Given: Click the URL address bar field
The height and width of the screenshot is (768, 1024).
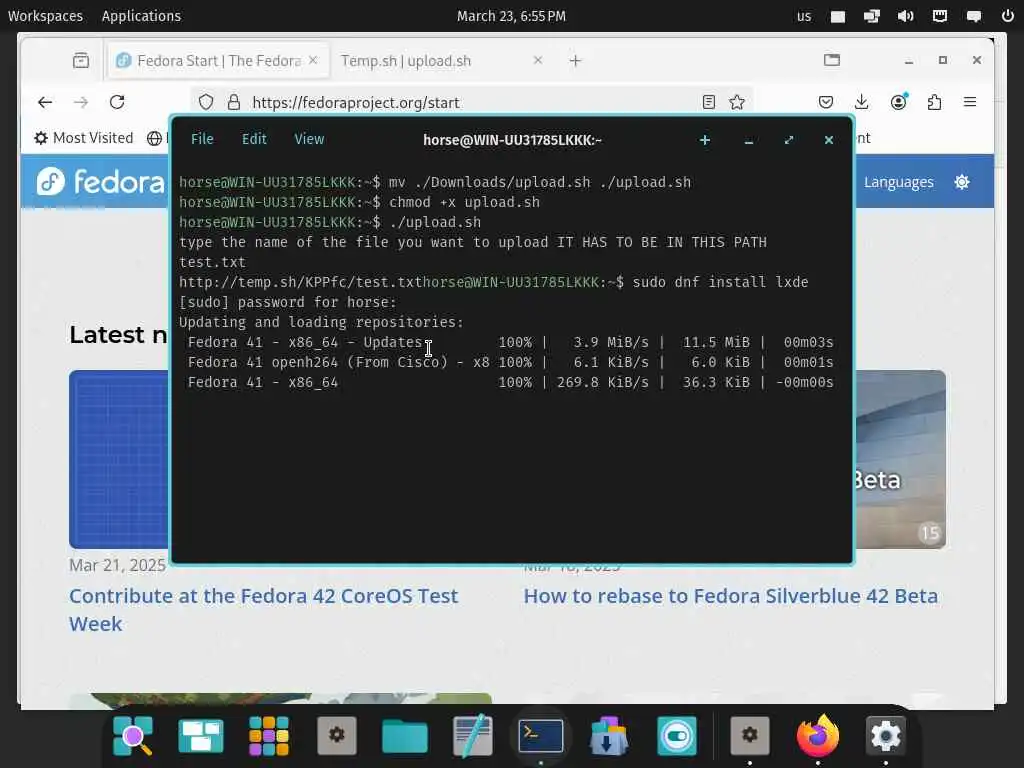Looking at the screenshot, I should 470,103.
